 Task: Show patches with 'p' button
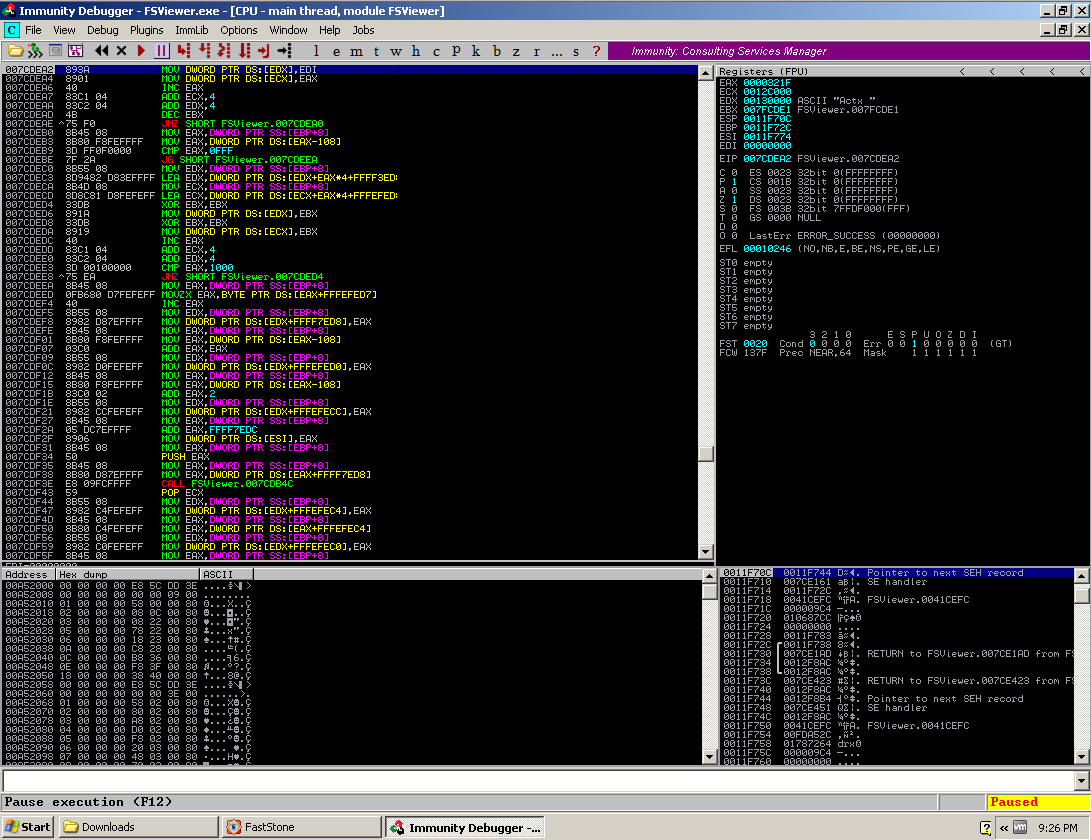(x=456, y=51)
